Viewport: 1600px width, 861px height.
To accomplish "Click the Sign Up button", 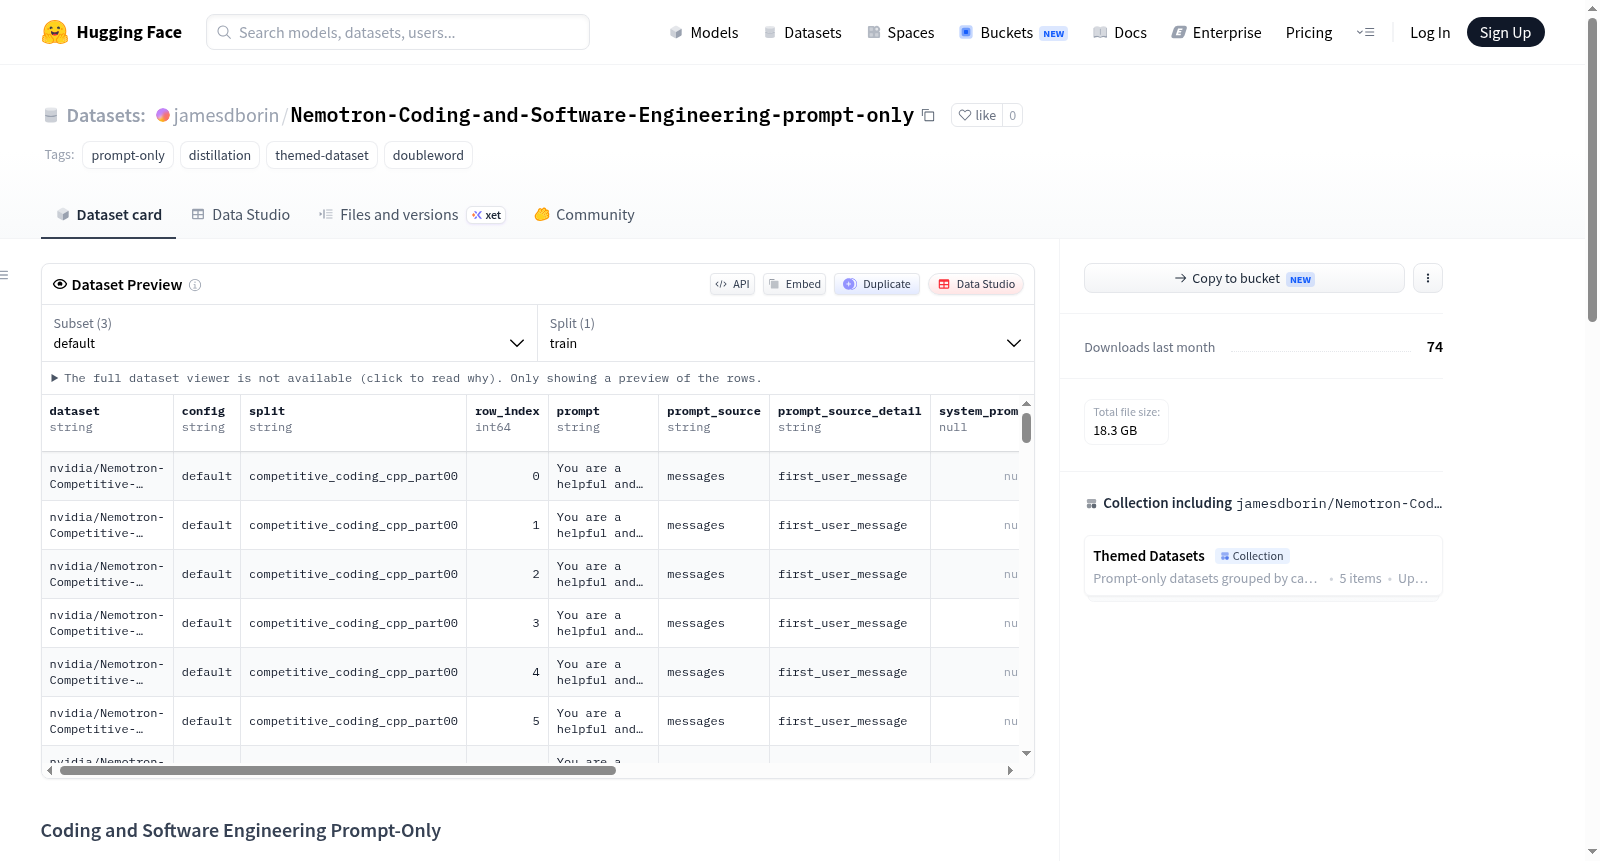I will click(x=1505, y=32).
